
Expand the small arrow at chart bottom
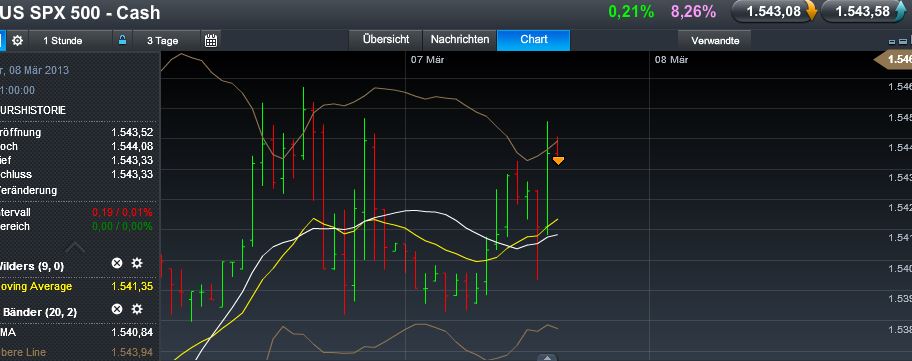pos(547,358)
